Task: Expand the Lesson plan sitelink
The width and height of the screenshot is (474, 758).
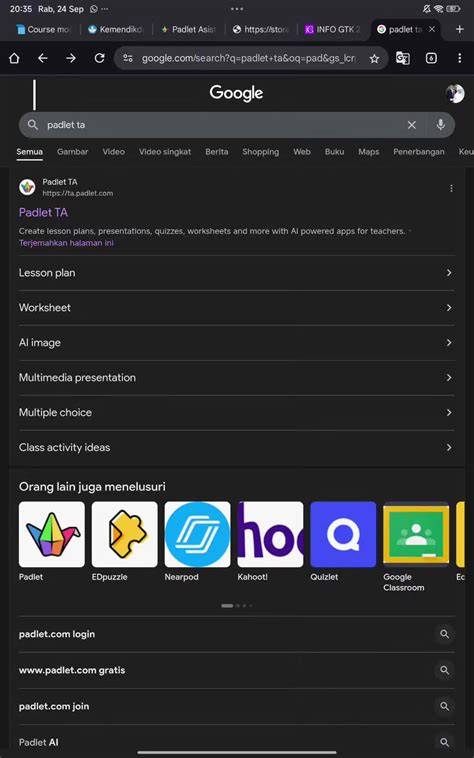Action: (236, 273)
